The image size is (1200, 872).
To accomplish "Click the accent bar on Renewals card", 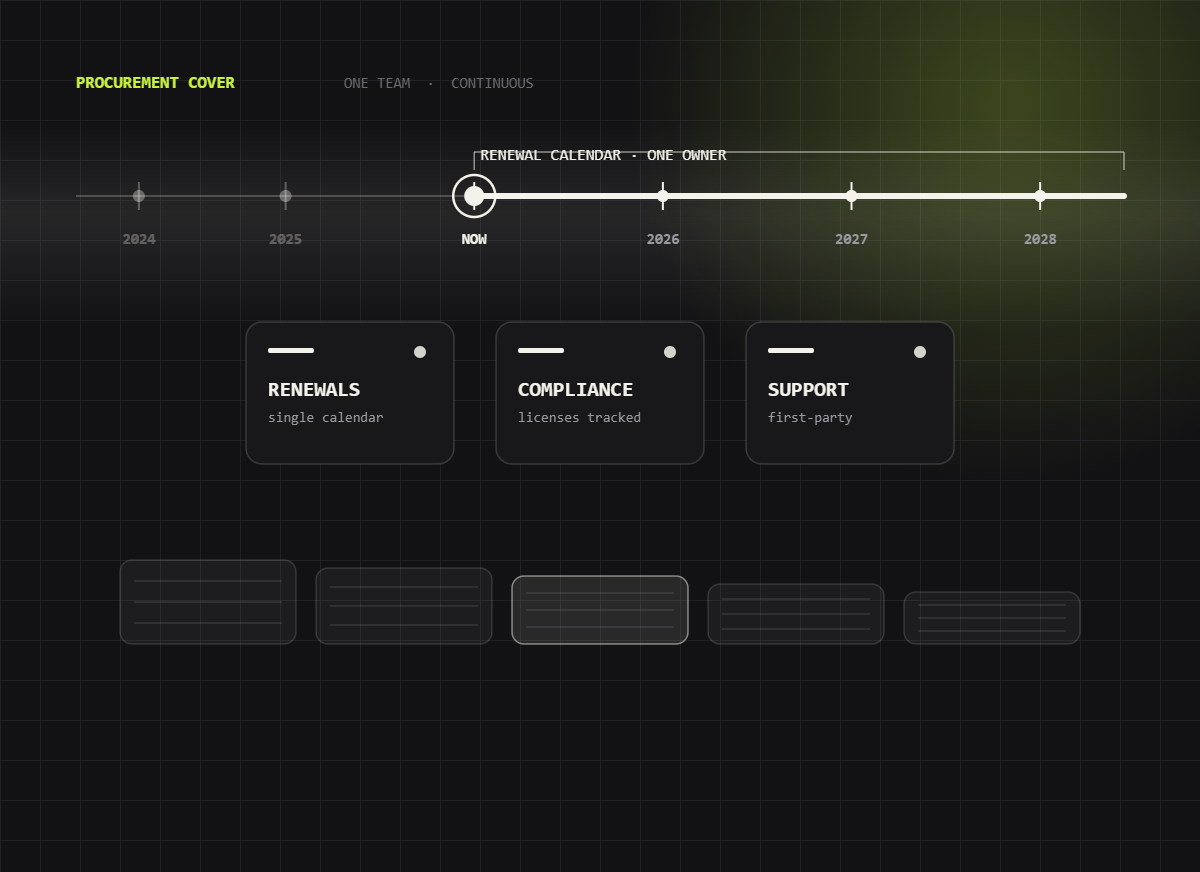I will (x=291, y=351).
